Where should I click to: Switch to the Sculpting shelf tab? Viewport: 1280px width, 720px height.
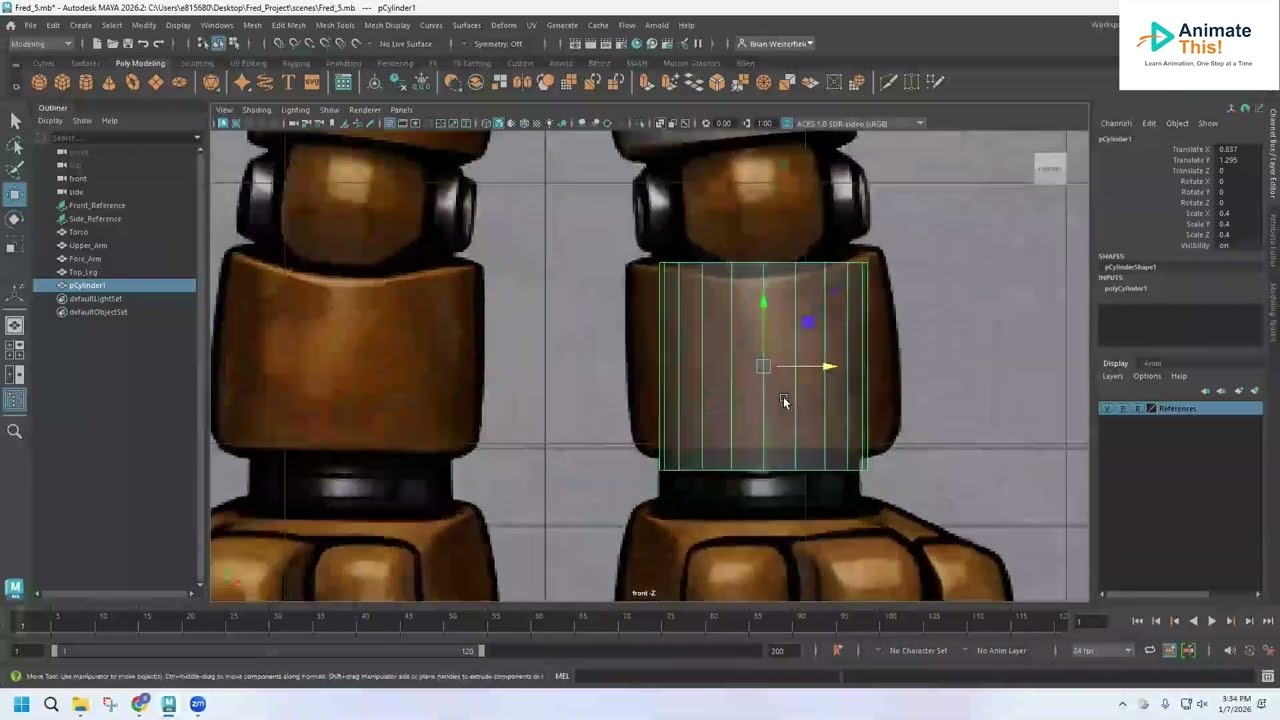coord(197,63)
